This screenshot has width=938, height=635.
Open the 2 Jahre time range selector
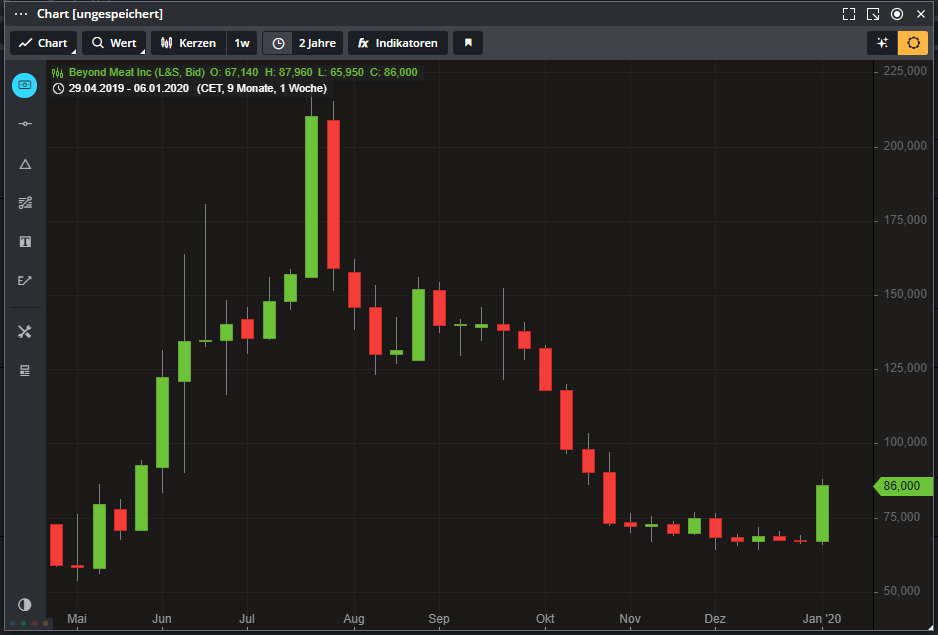(303, 43)
